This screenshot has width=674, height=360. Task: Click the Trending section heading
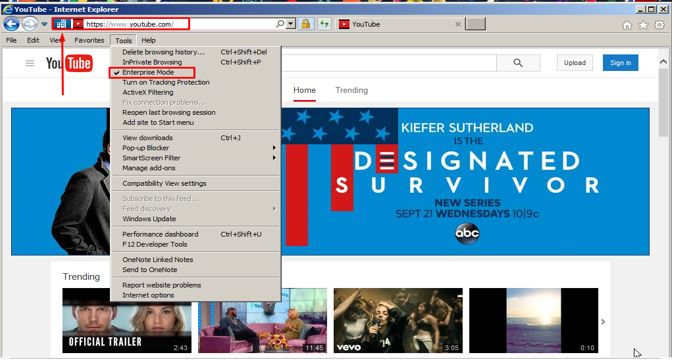point(81,277)
